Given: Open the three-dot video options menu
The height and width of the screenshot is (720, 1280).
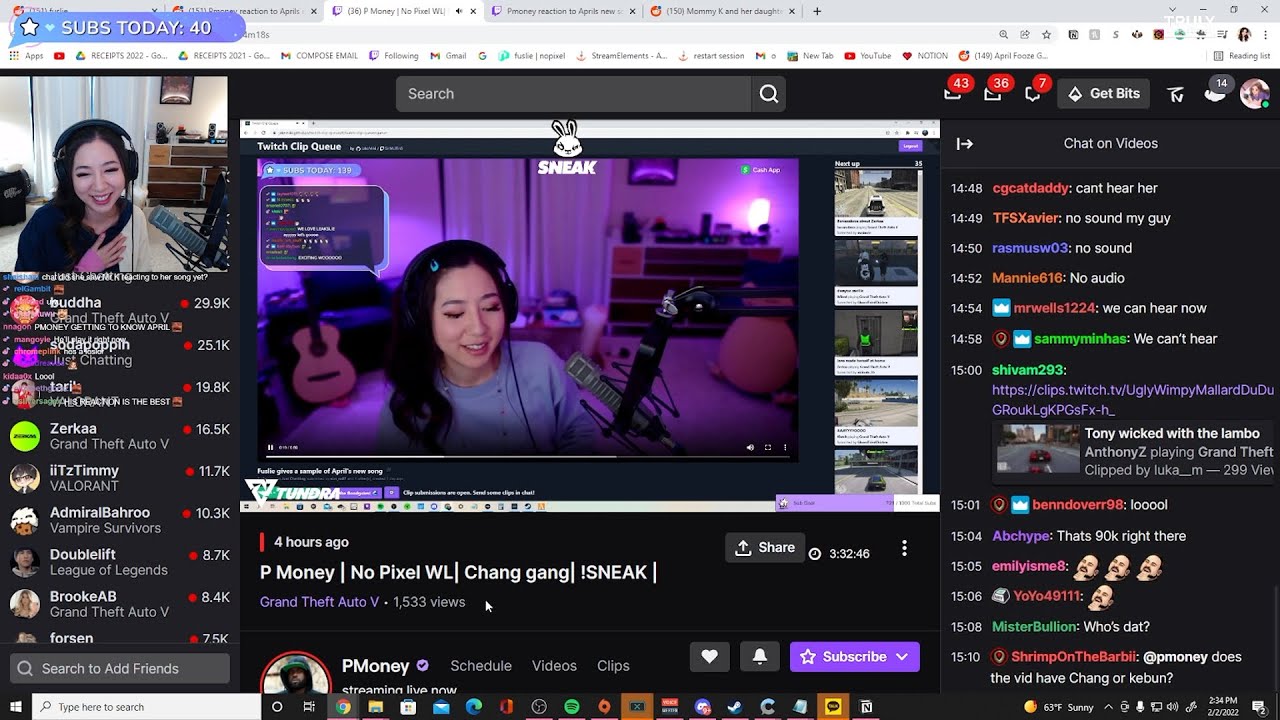Looking at the screenshot, I should pyautogui.click(x=904, y=548).
